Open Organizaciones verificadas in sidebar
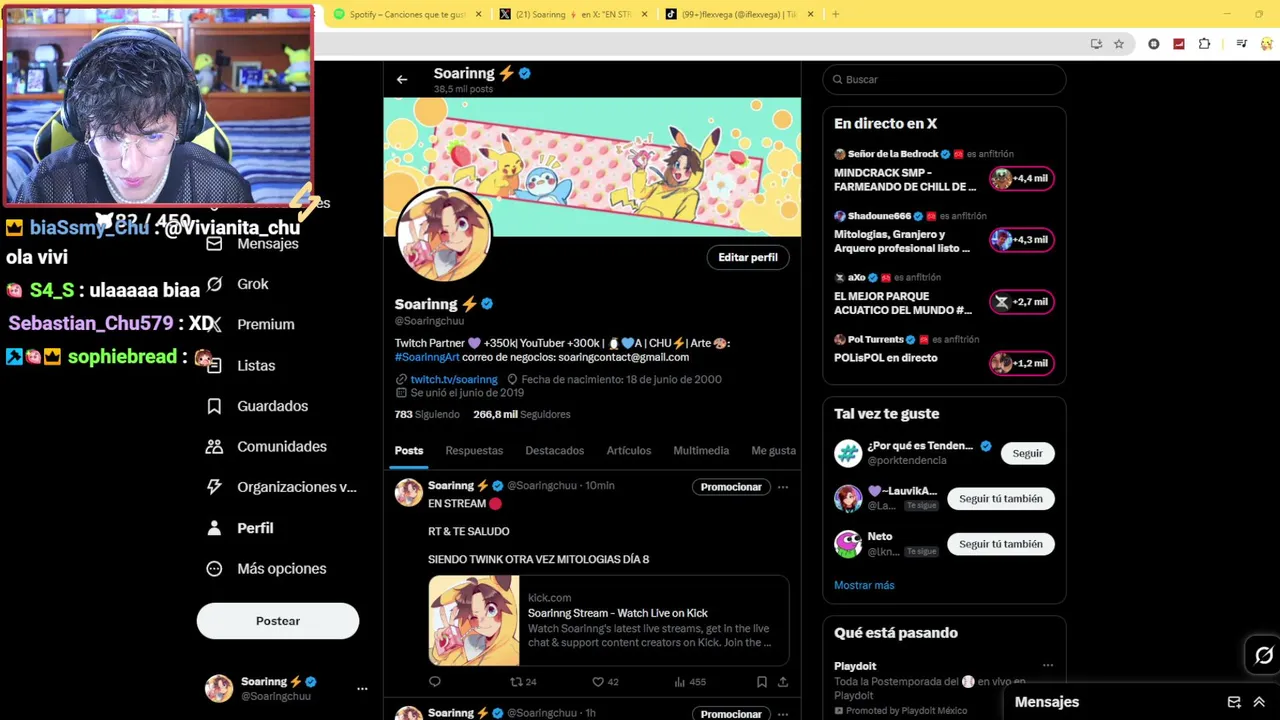The width and height of the screenshot is (1280, 720). click(281, 487)
